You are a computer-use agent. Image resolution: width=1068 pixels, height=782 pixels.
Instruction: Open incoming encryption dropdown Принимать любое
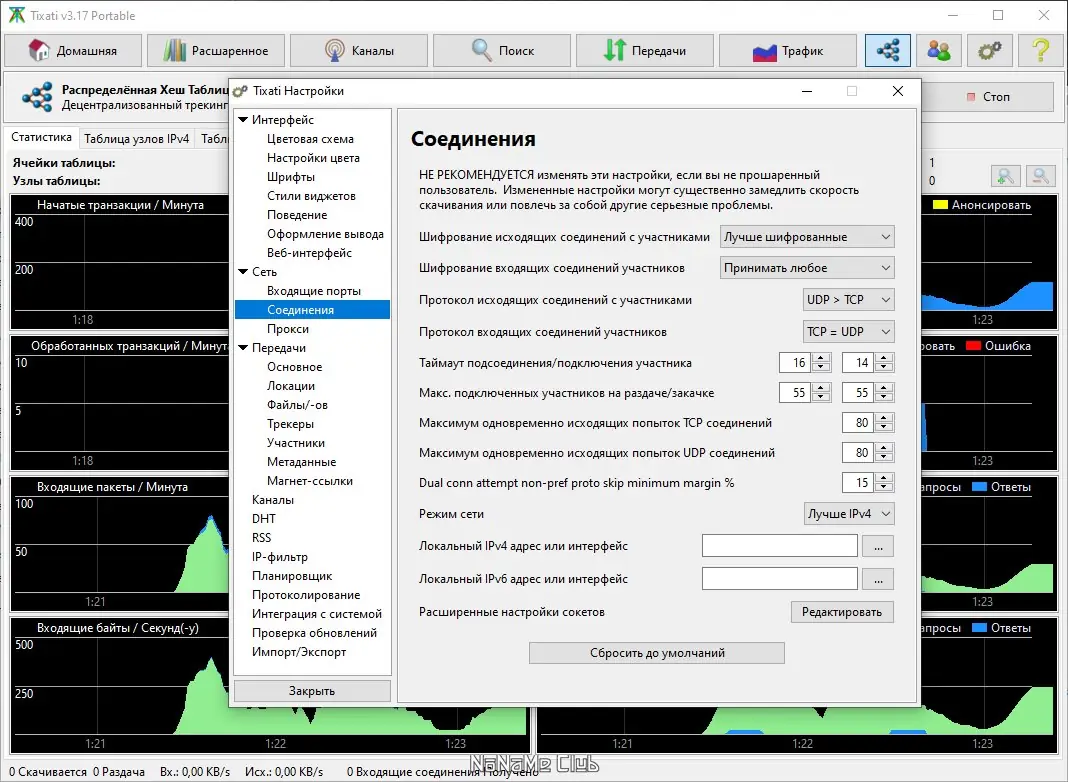pos(807,268)
